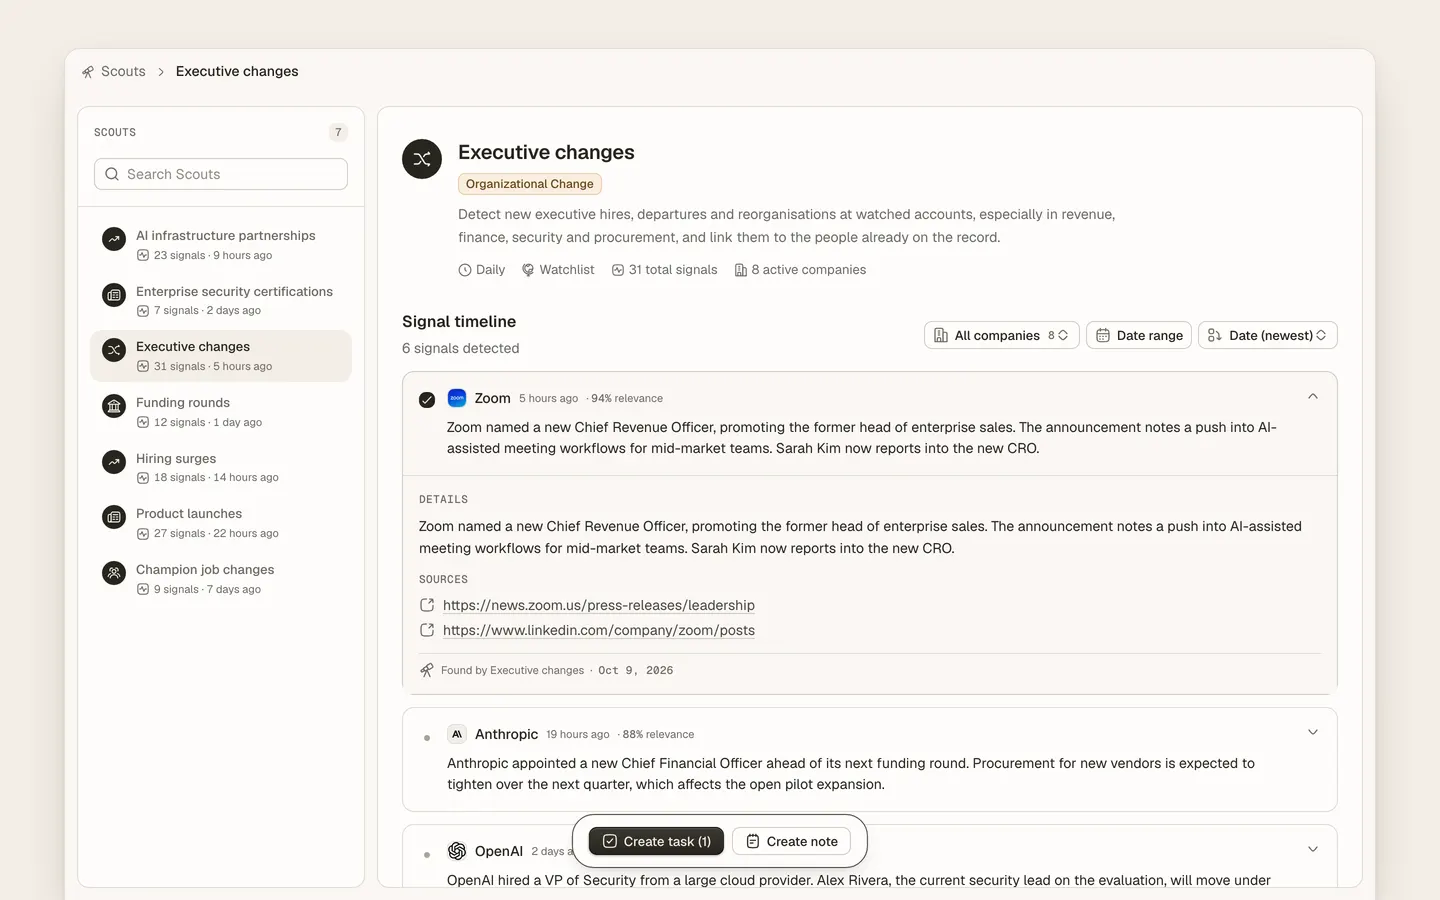This screenshot has width=1440, height=900.
Task: Click external link icon beside news.zoom.us source
Action: tap(427, 605)
